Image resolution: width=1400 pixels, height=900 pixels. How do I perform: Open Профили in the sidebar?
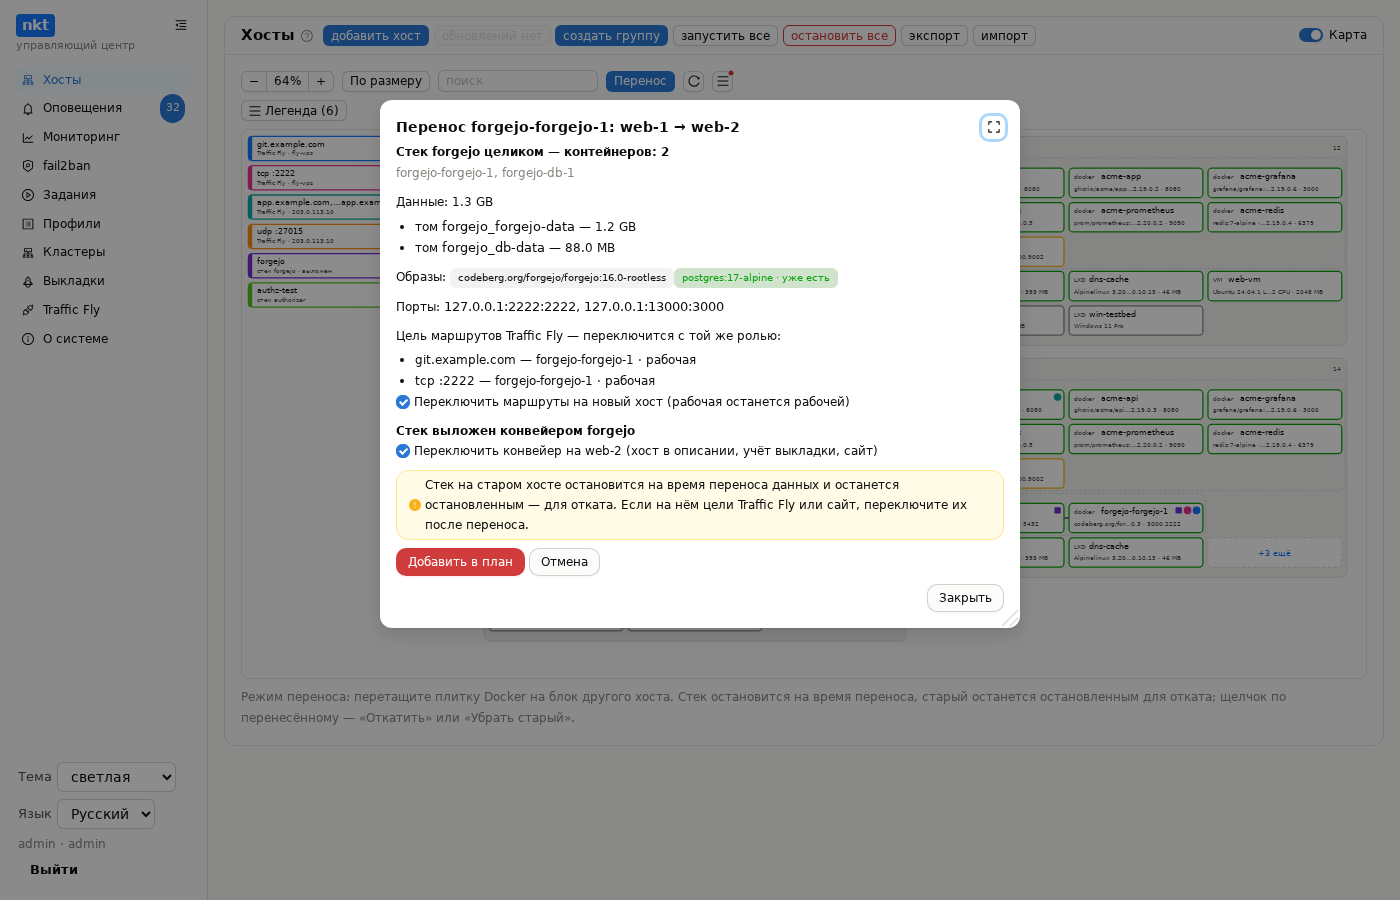click(102, 224)
